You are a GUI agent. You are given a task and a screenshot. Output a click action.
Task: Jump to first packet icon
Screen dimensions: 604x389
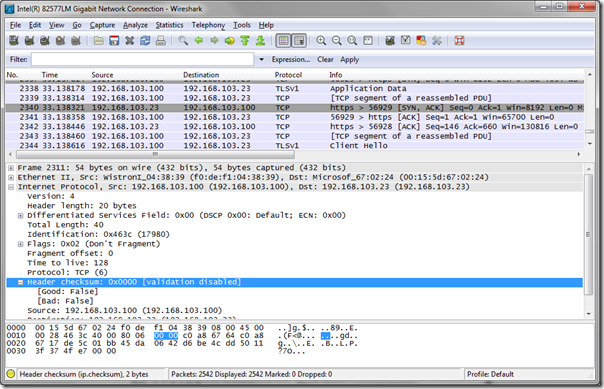tap(245, 40)
